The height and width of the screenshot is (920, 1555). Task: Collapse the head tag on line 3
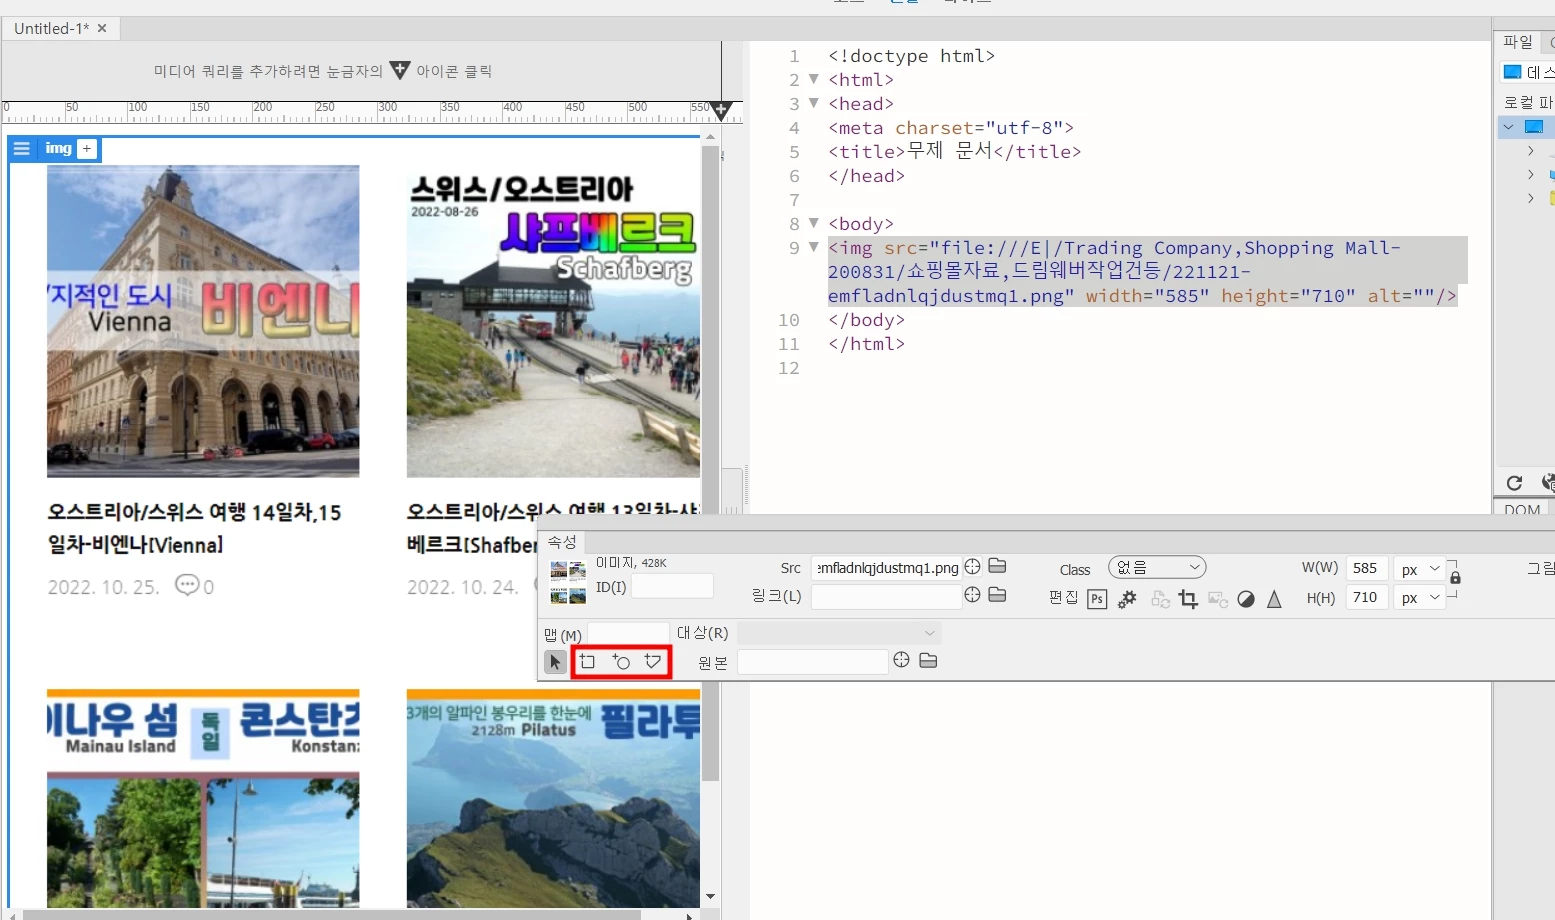coord(813,103)
